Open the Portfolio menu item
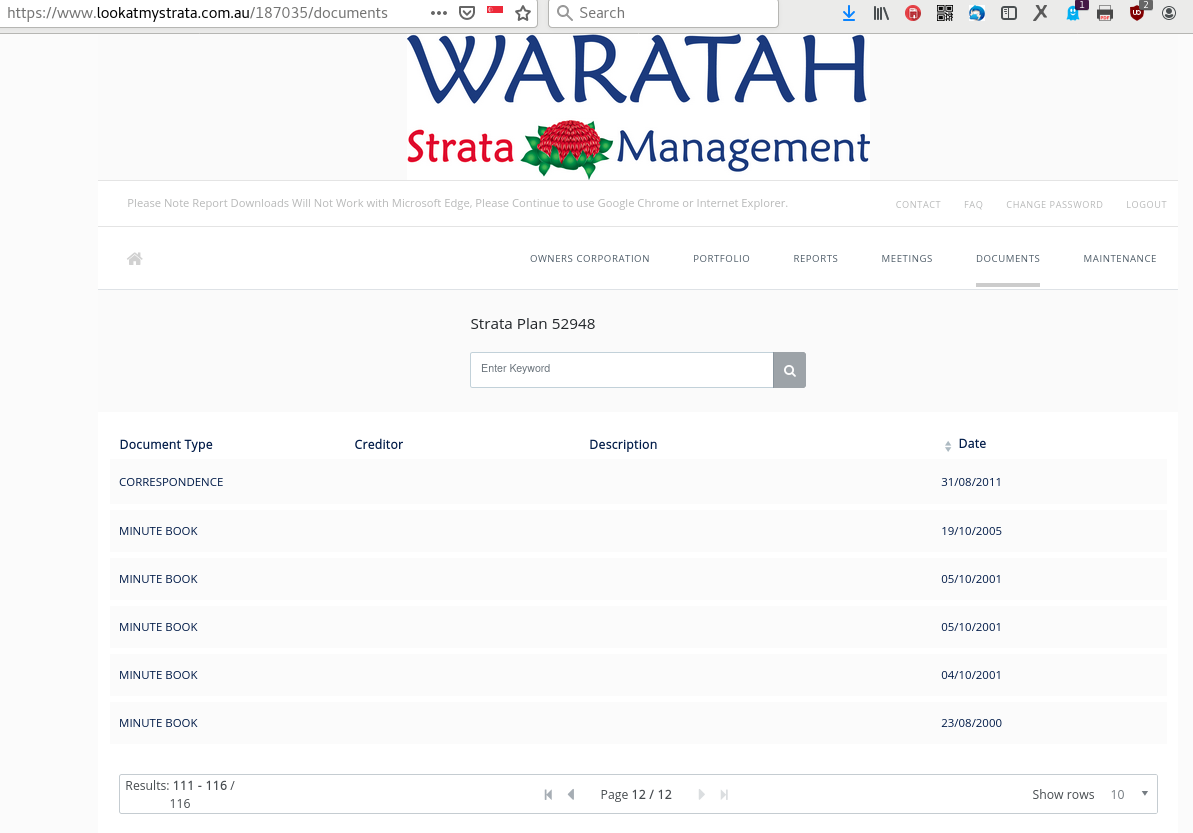Viewport: 1193px width, 833px height. tap(721, 259)
